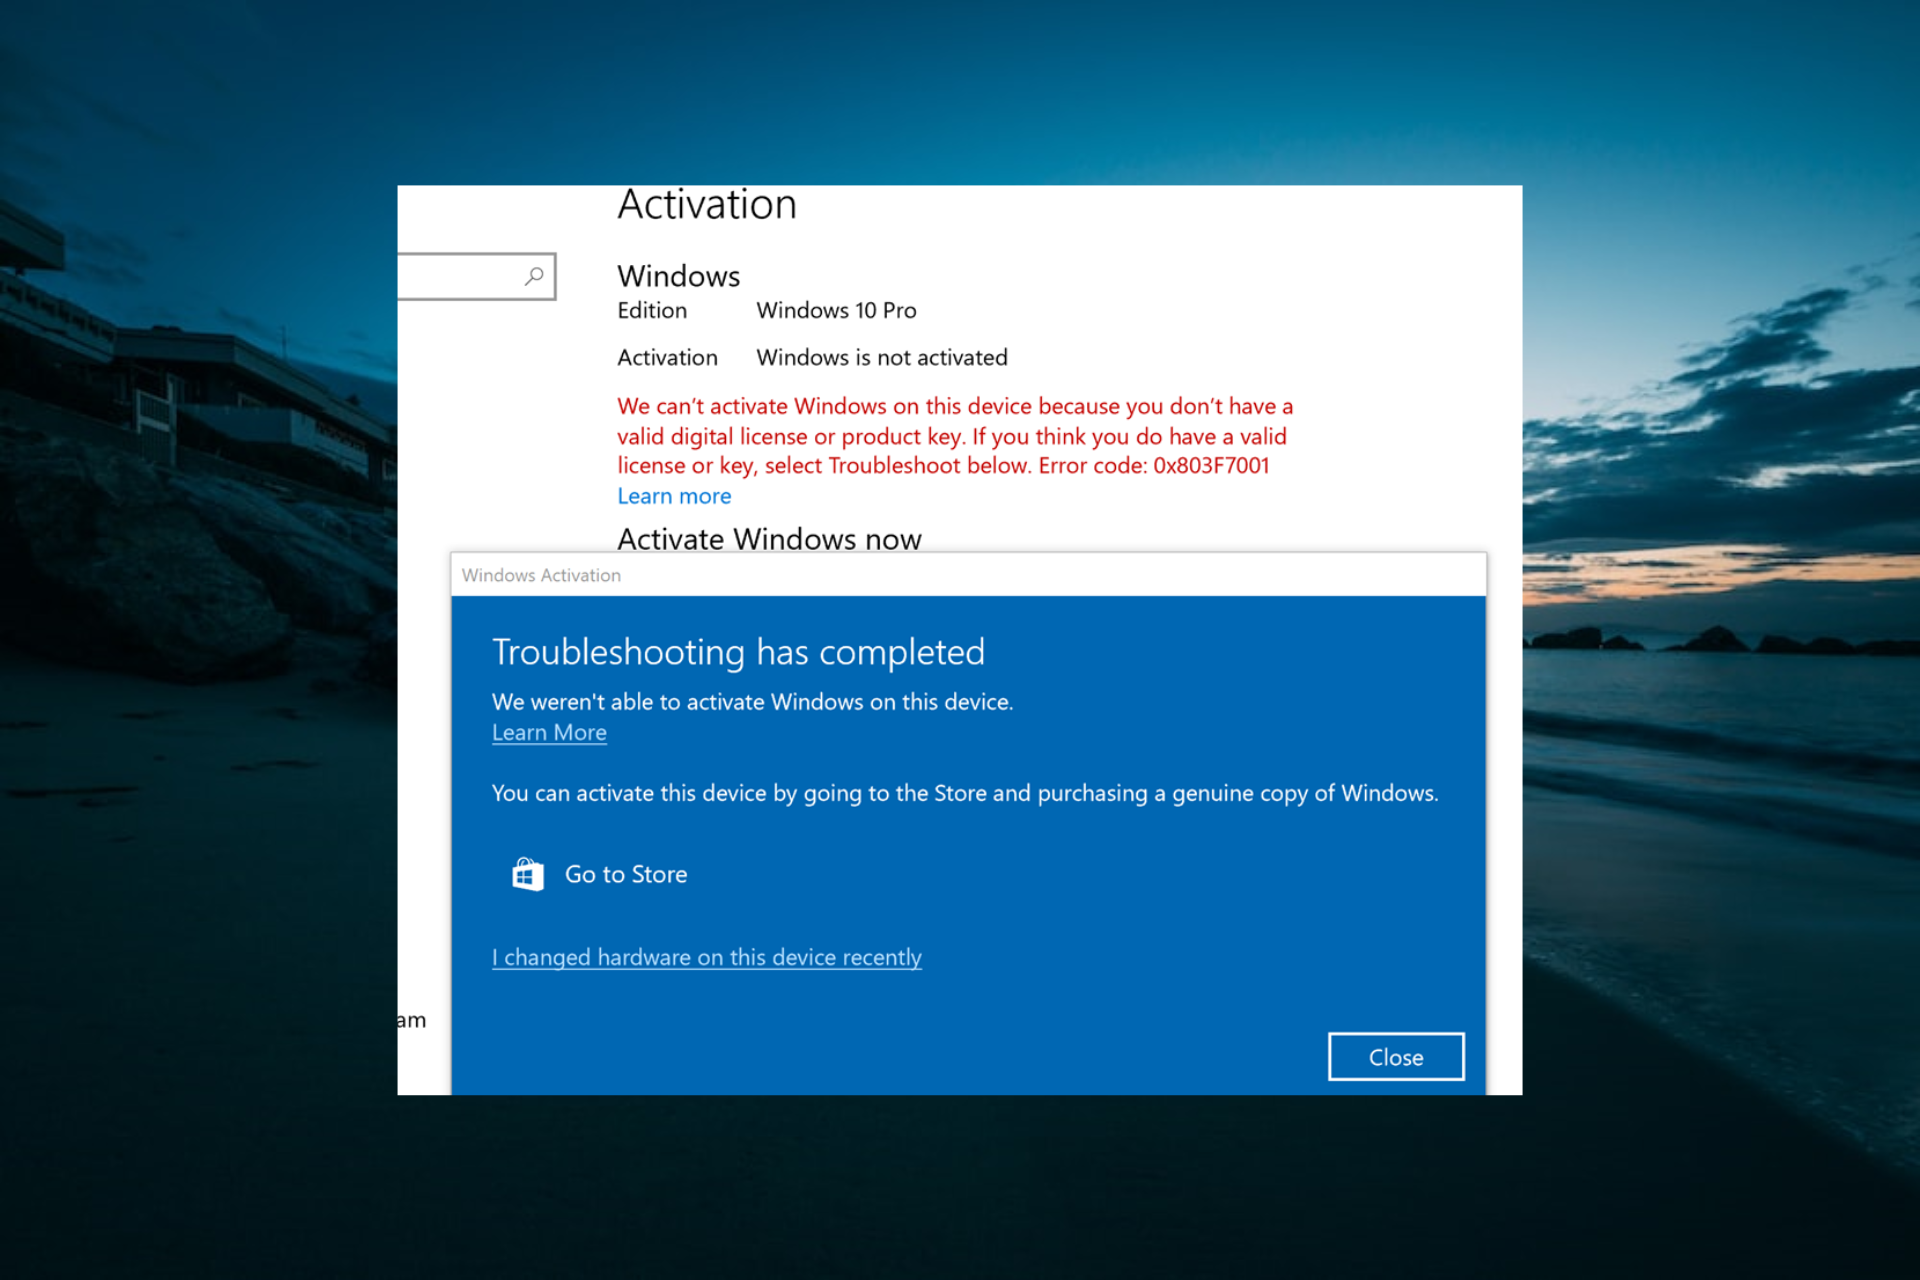The image size is (1920, 1280).
Task: Click Windows is not activated status text
Action: click(882, 358)
